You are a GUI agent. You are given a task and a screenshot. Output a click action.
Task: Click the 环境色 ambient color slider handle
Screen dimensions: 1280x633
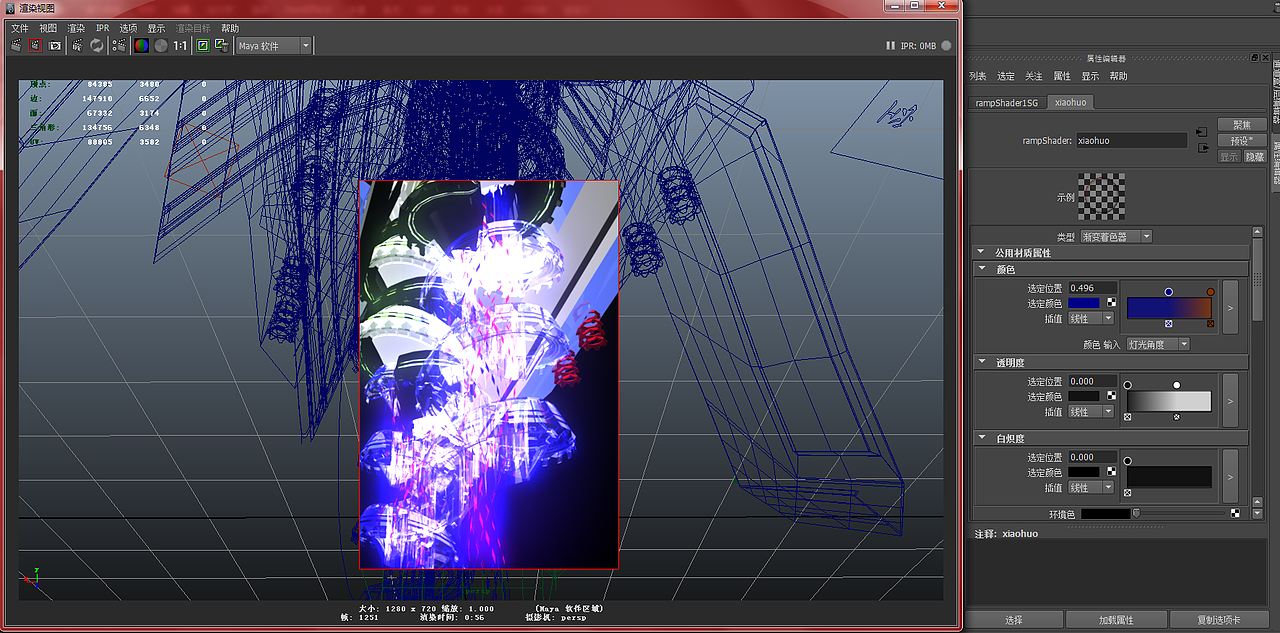1135,513
